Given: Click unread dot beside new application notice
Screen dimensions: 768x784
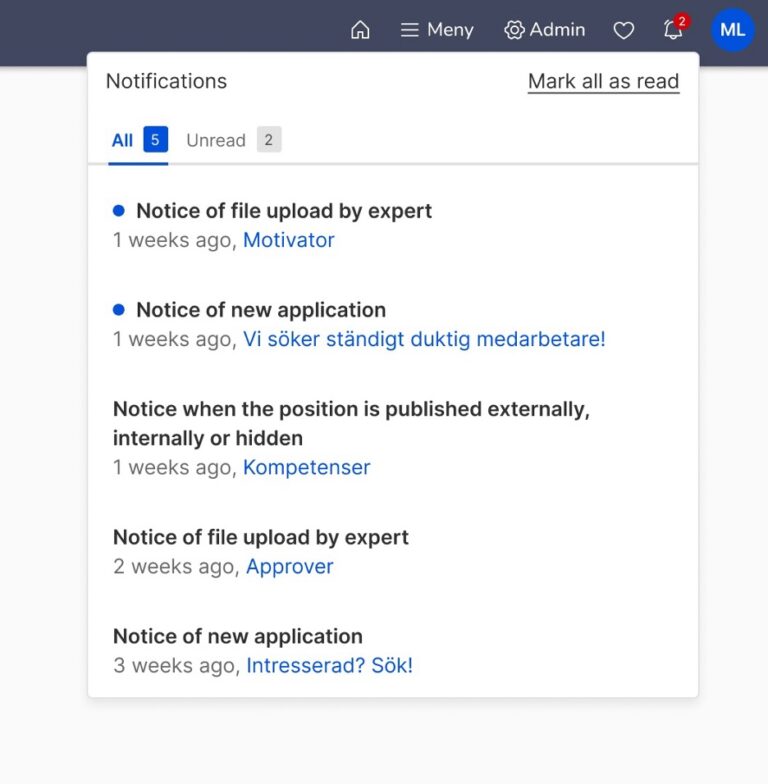Looking at the screenshot, I should click(x=119, y=310).
